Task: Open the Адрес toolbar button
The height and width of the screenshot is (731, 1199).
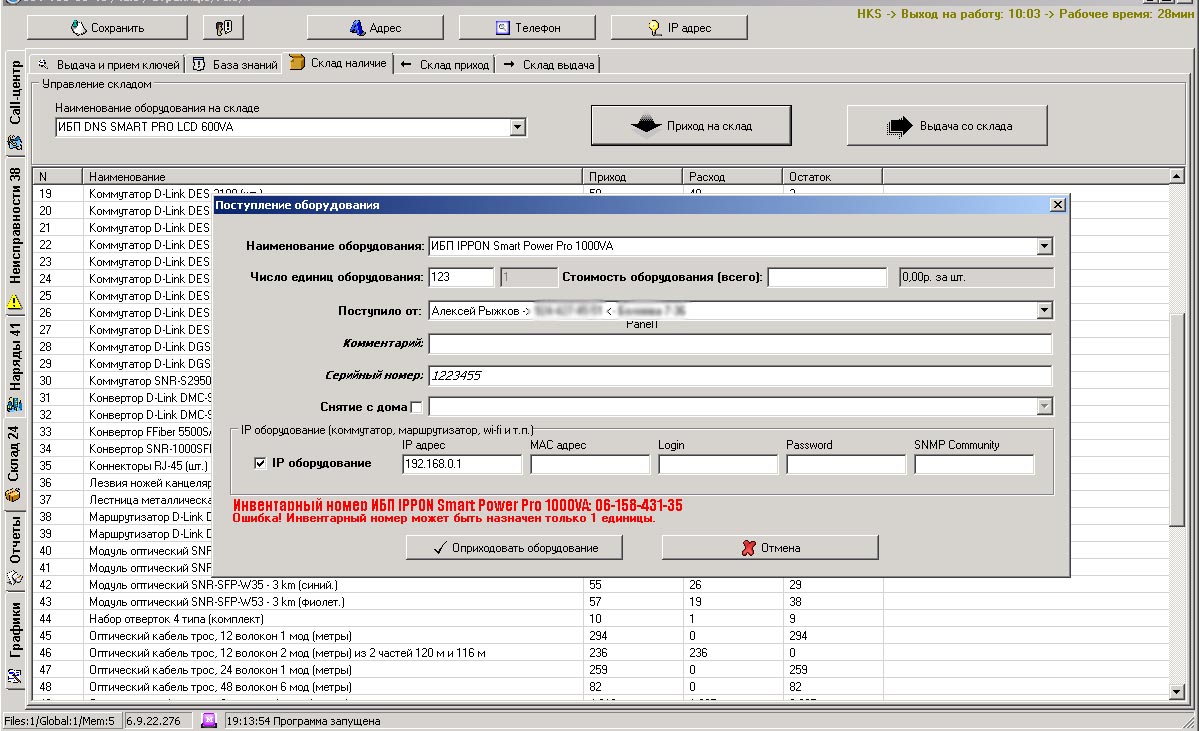Action: [x=375, y=28]
